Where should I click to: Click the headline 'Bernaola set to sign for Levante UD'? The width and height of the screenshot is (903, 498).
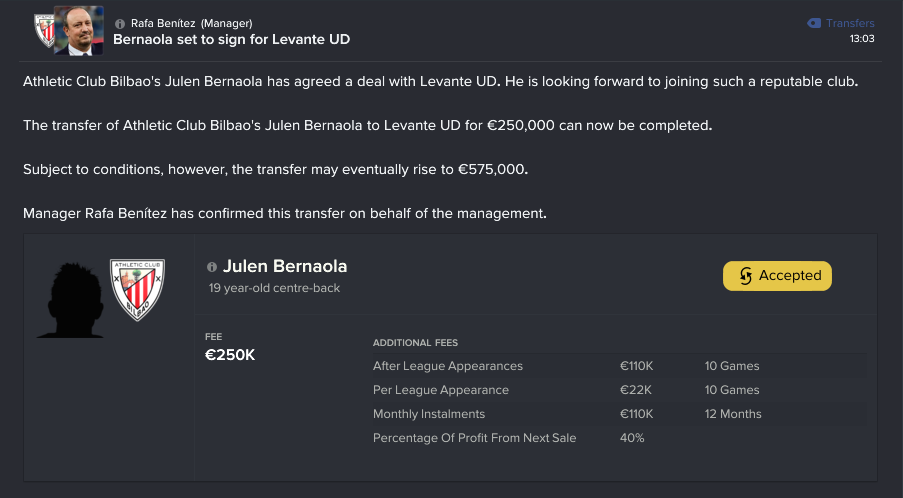(x=231, y=40)
